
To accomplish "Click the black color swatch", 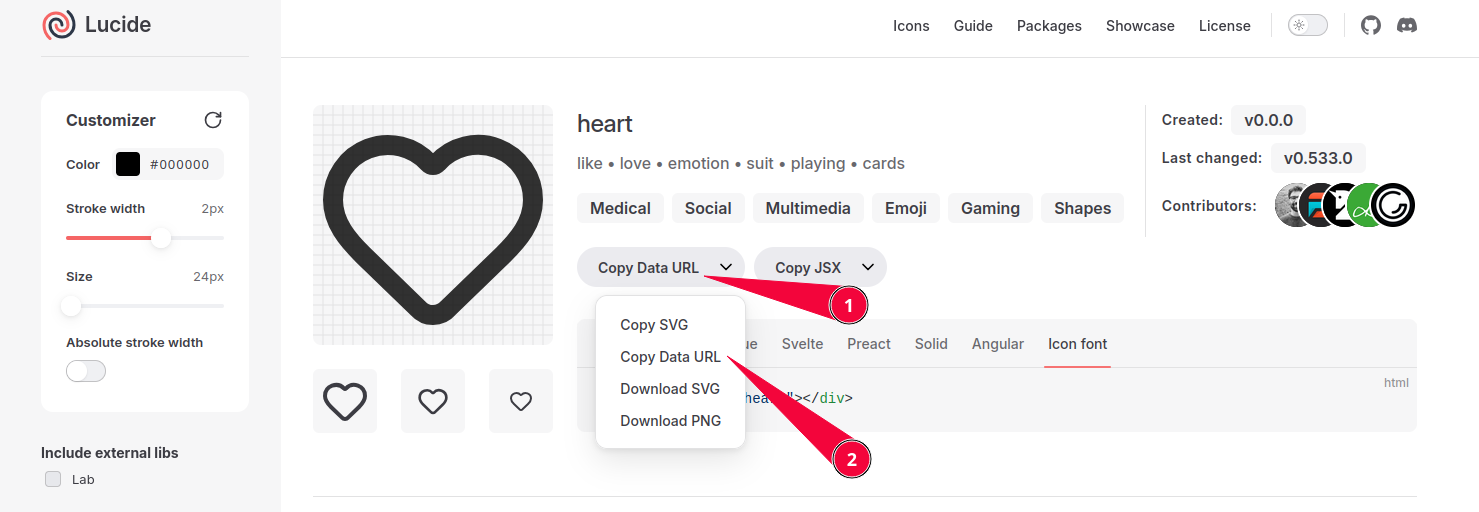I will click(x=128, y=165).
